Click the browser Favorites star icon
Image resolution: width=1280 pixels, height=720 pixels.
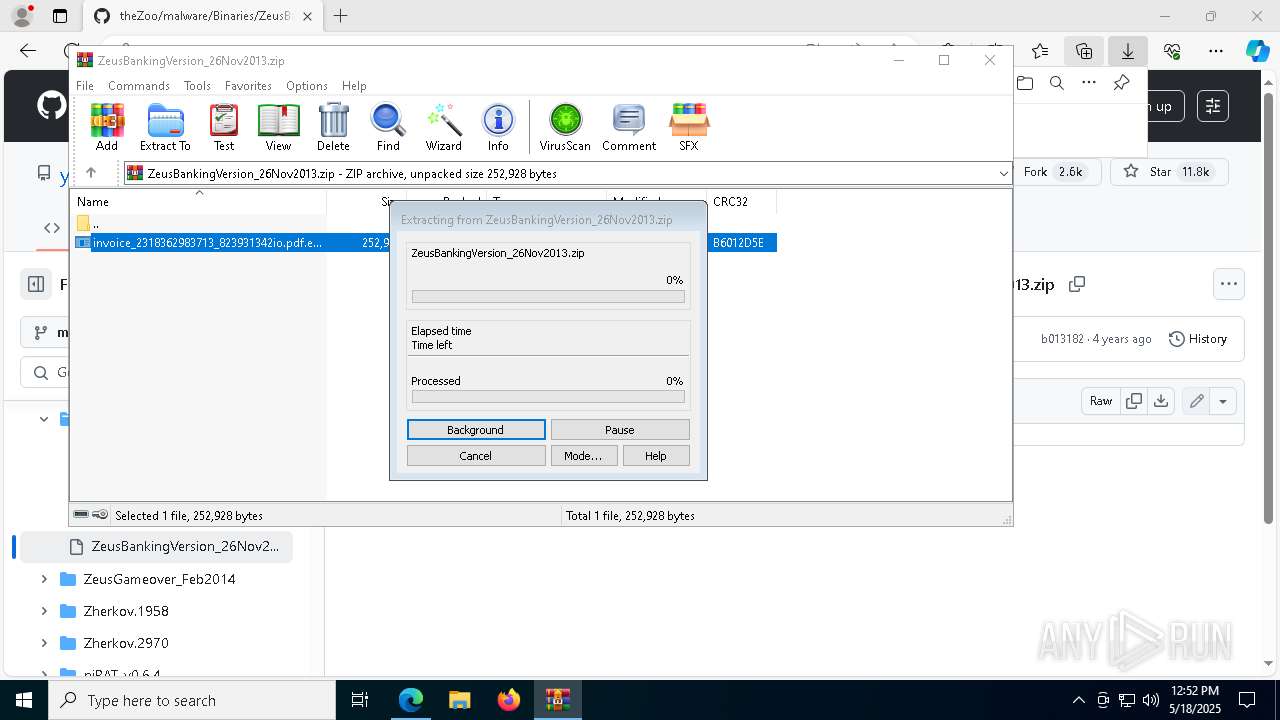(x=1040, y=51)
